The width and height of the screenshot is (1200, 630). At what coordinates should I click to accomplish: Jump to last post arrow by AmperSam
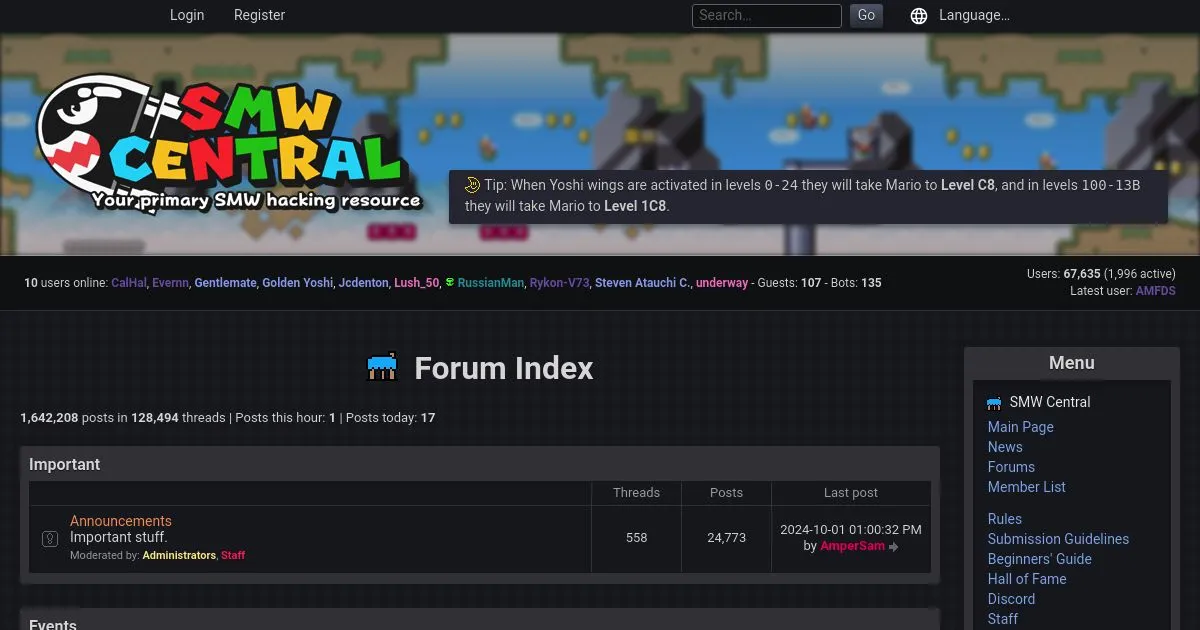point(894,547)
